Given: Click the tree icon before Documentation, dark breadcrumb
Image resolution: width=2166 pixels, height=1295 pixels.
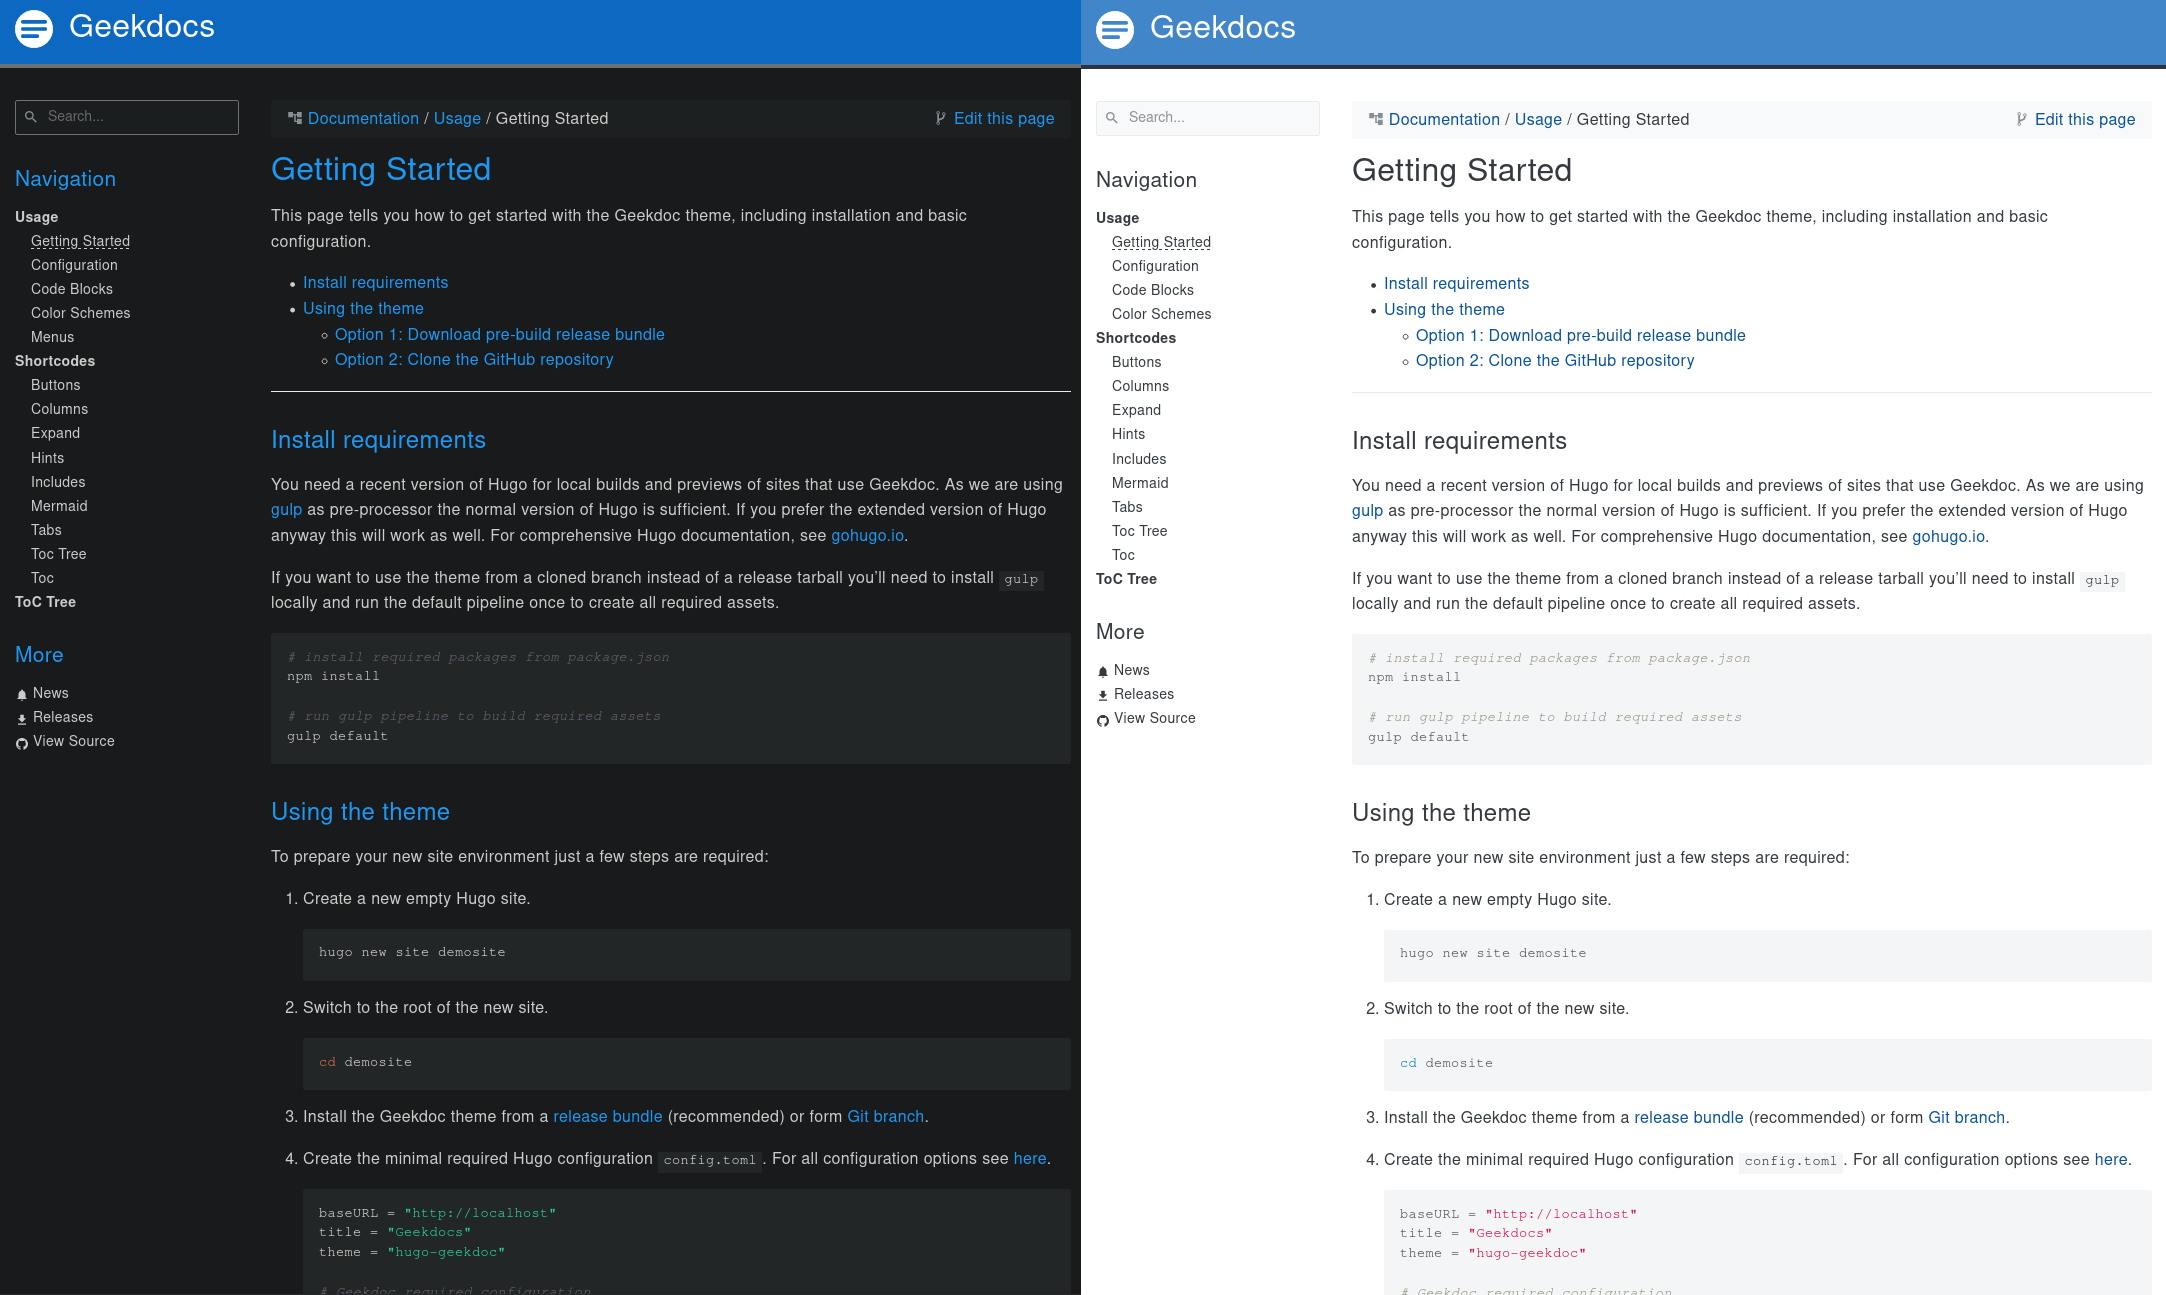Looking at the screenshot, I should [x=295, y=118].
